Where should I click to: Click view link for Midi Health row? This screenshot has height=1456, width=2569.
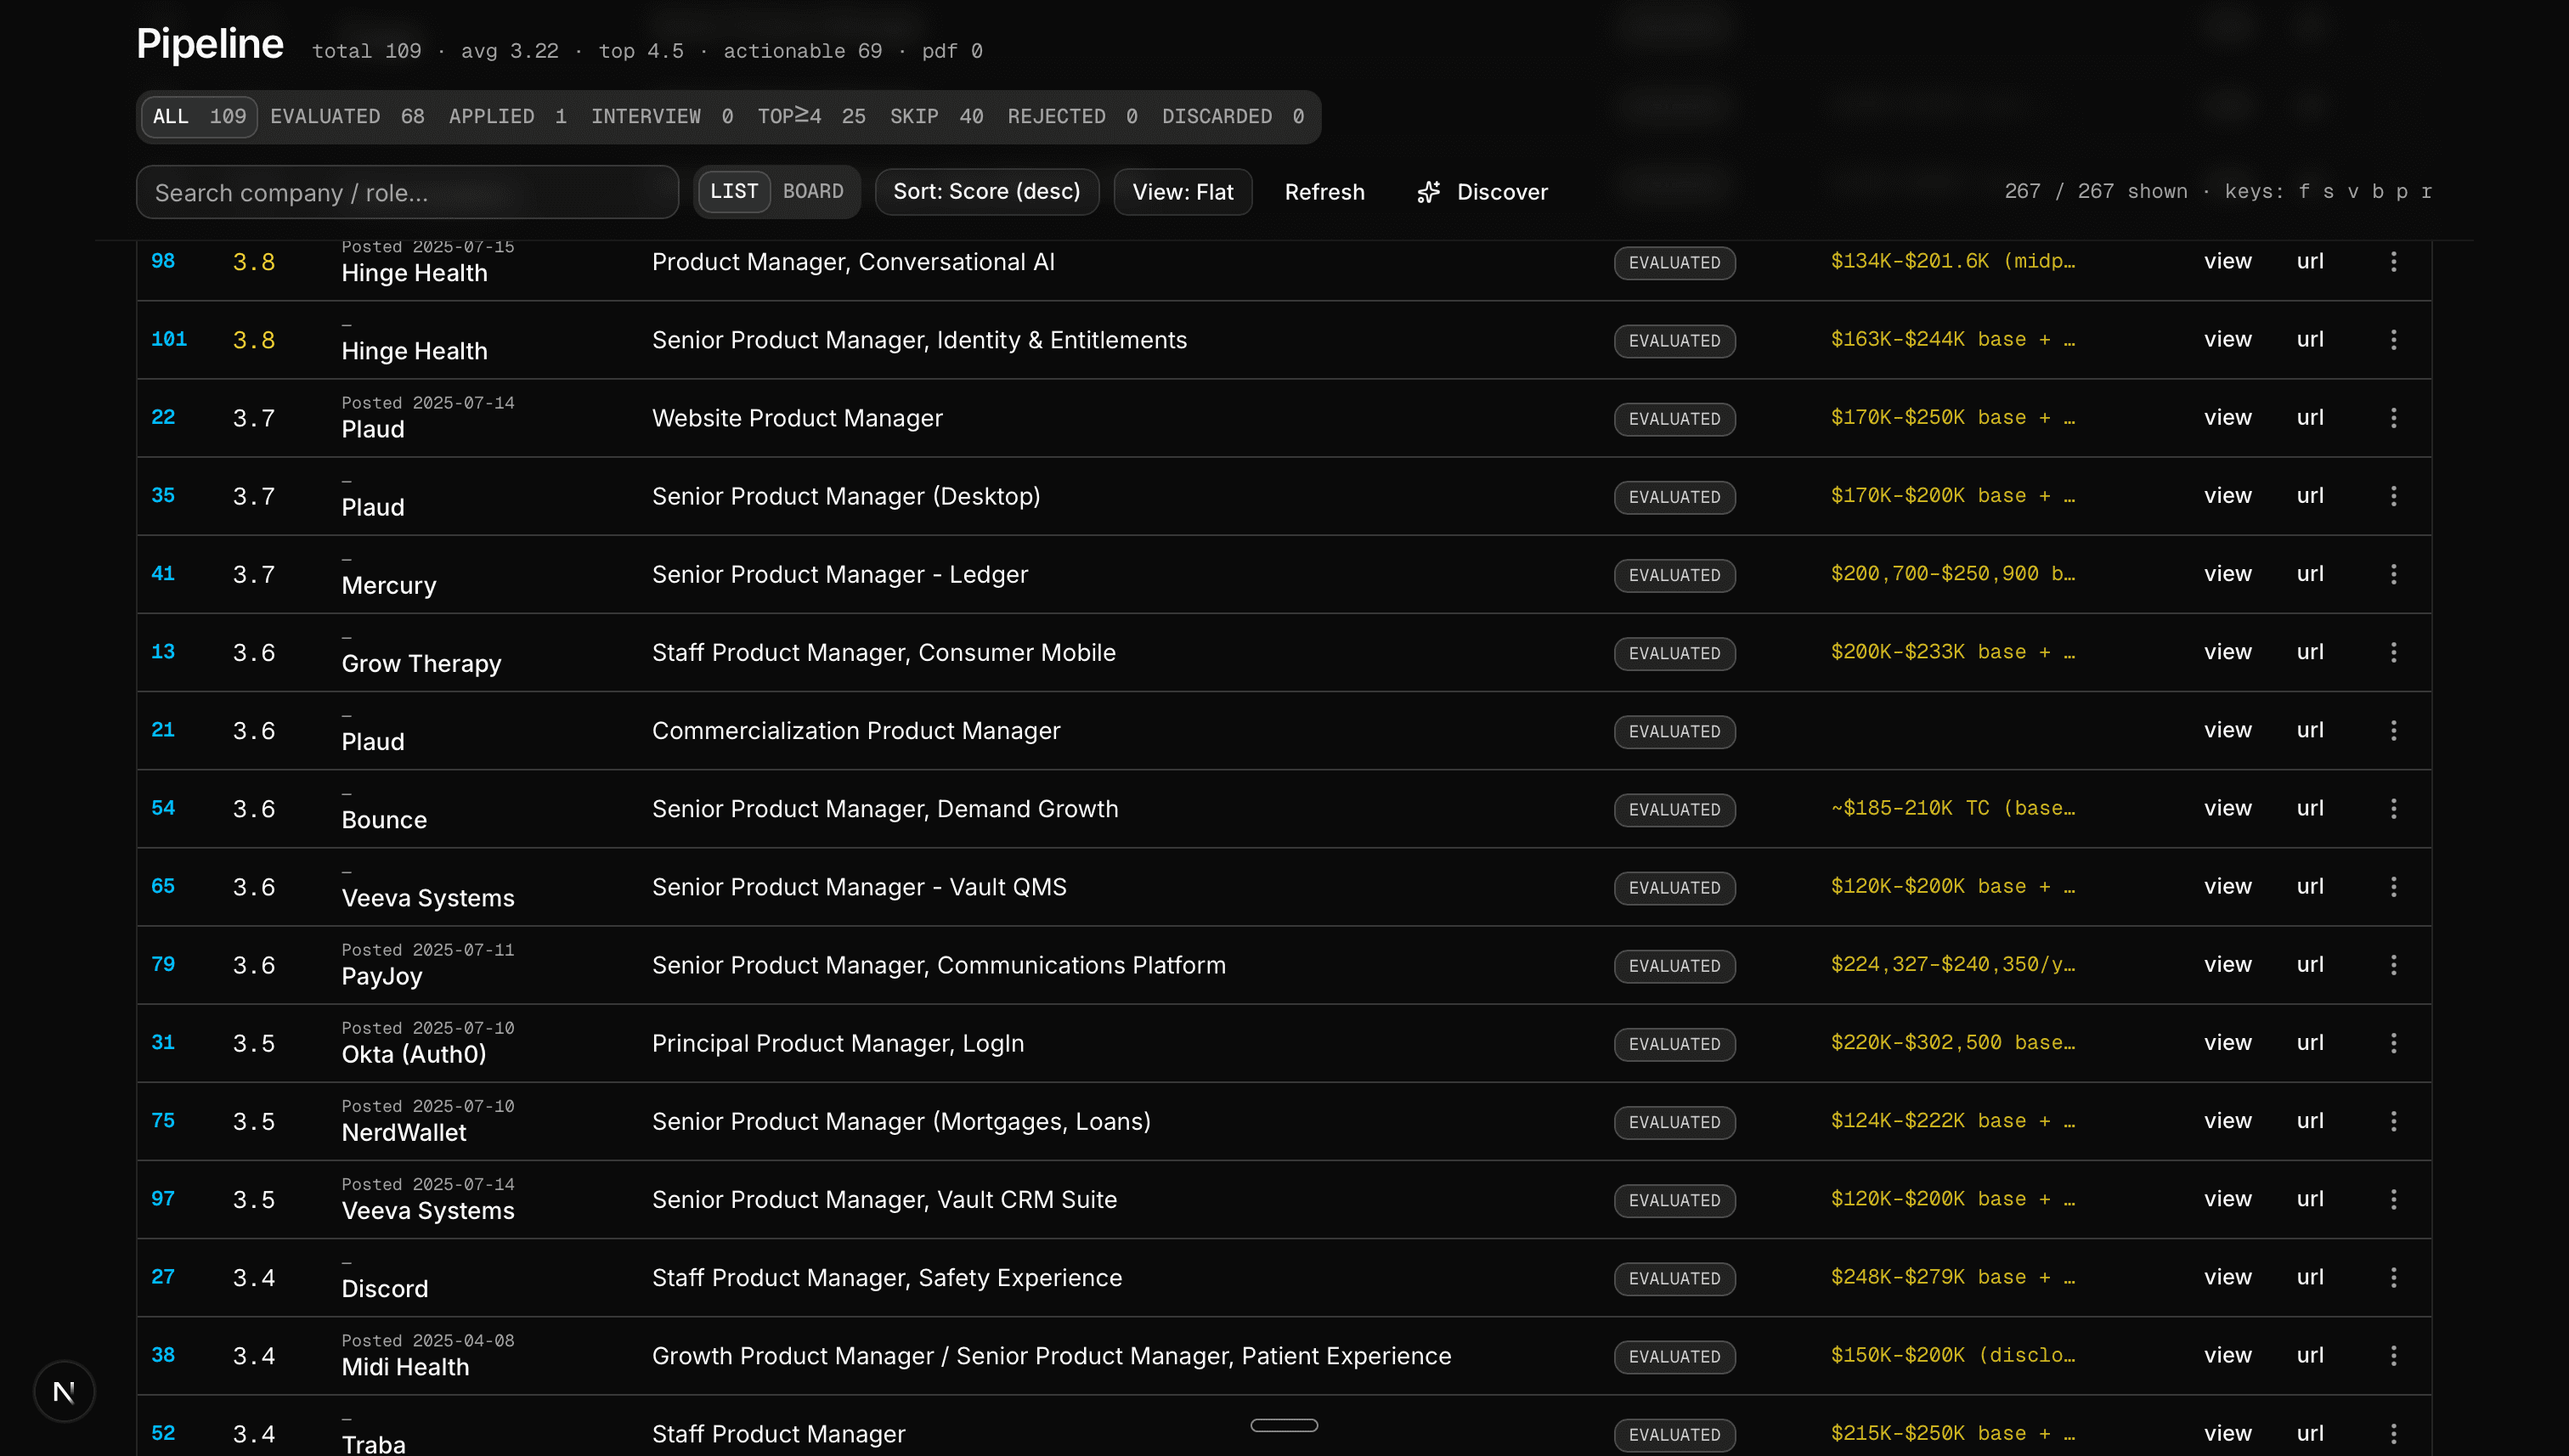pyautogui.click(x=2227, y=1354)
